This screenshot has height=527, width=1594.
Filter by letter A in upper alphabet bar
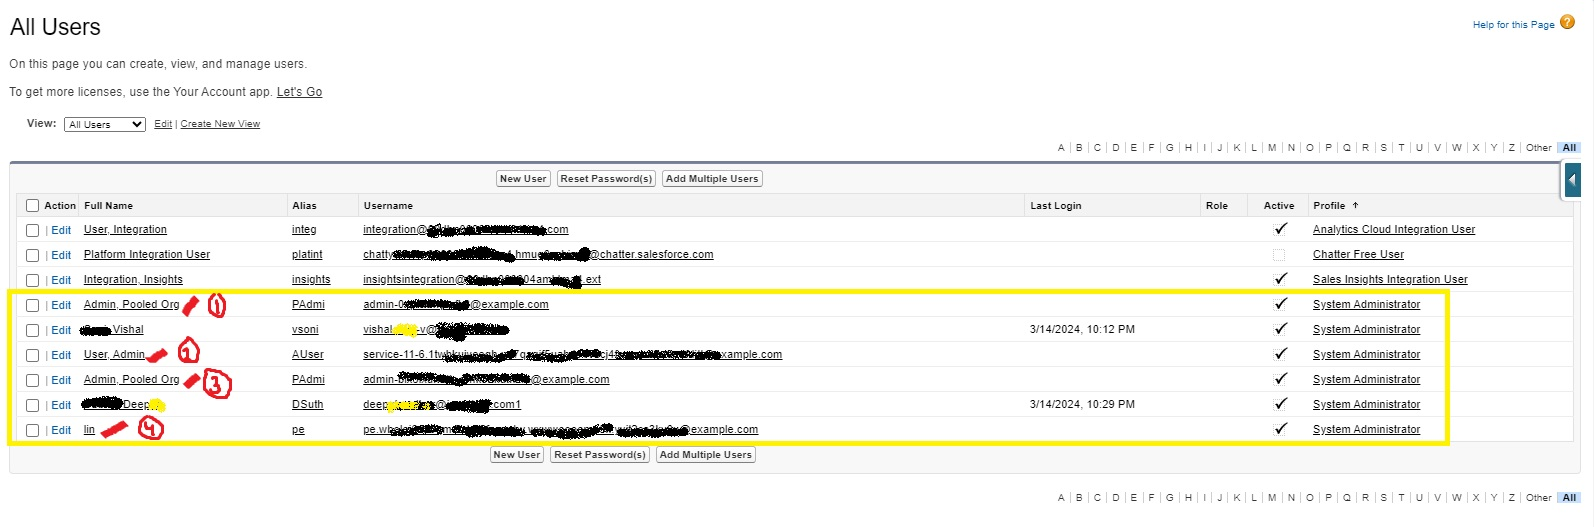1061,148
